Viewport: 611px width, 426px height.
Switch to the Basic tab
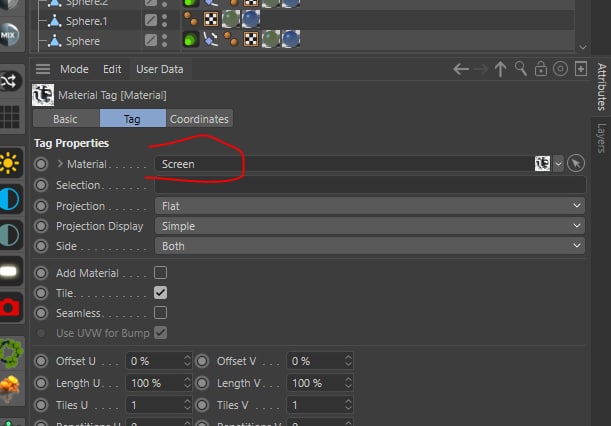click(x=66, y=118)
